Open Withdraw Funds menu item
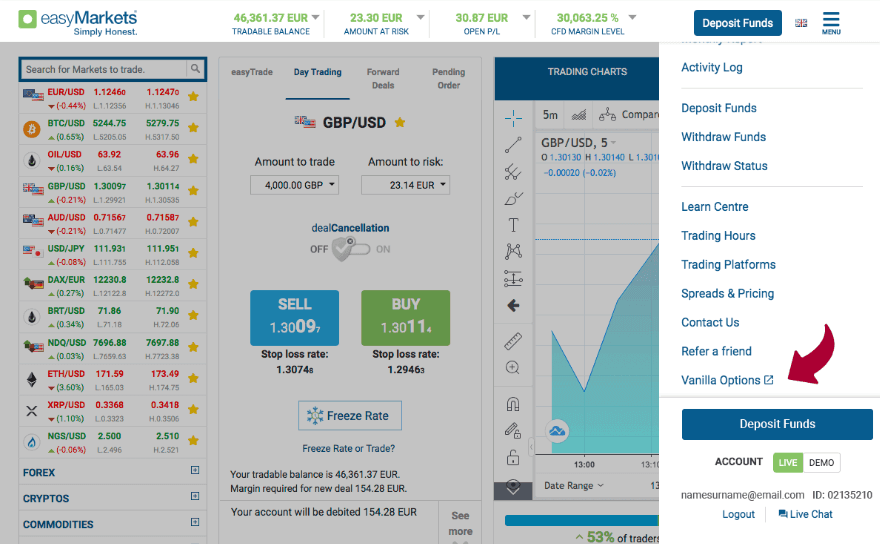Screen dimensions: 880x544 point(723,137)
